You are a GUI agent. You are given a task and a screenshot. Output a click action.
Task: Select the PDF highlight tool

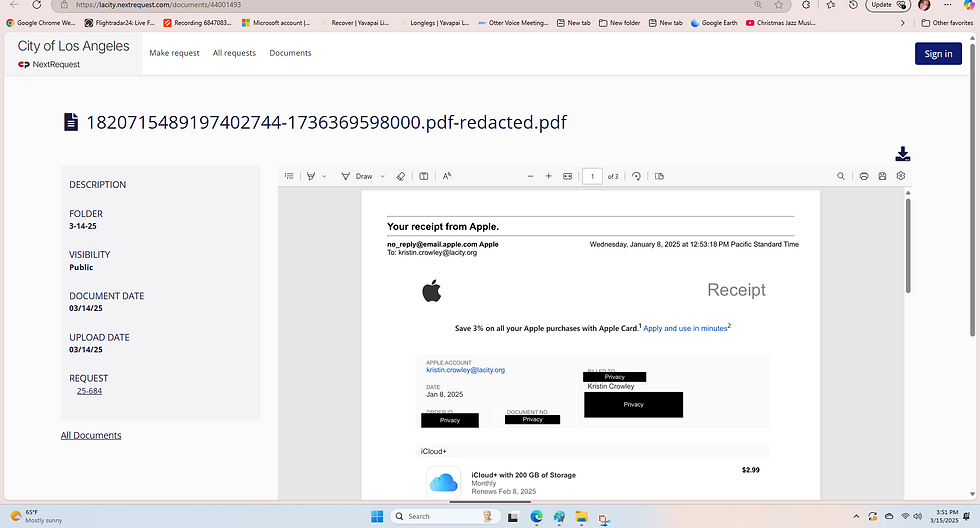pos(311,176)
